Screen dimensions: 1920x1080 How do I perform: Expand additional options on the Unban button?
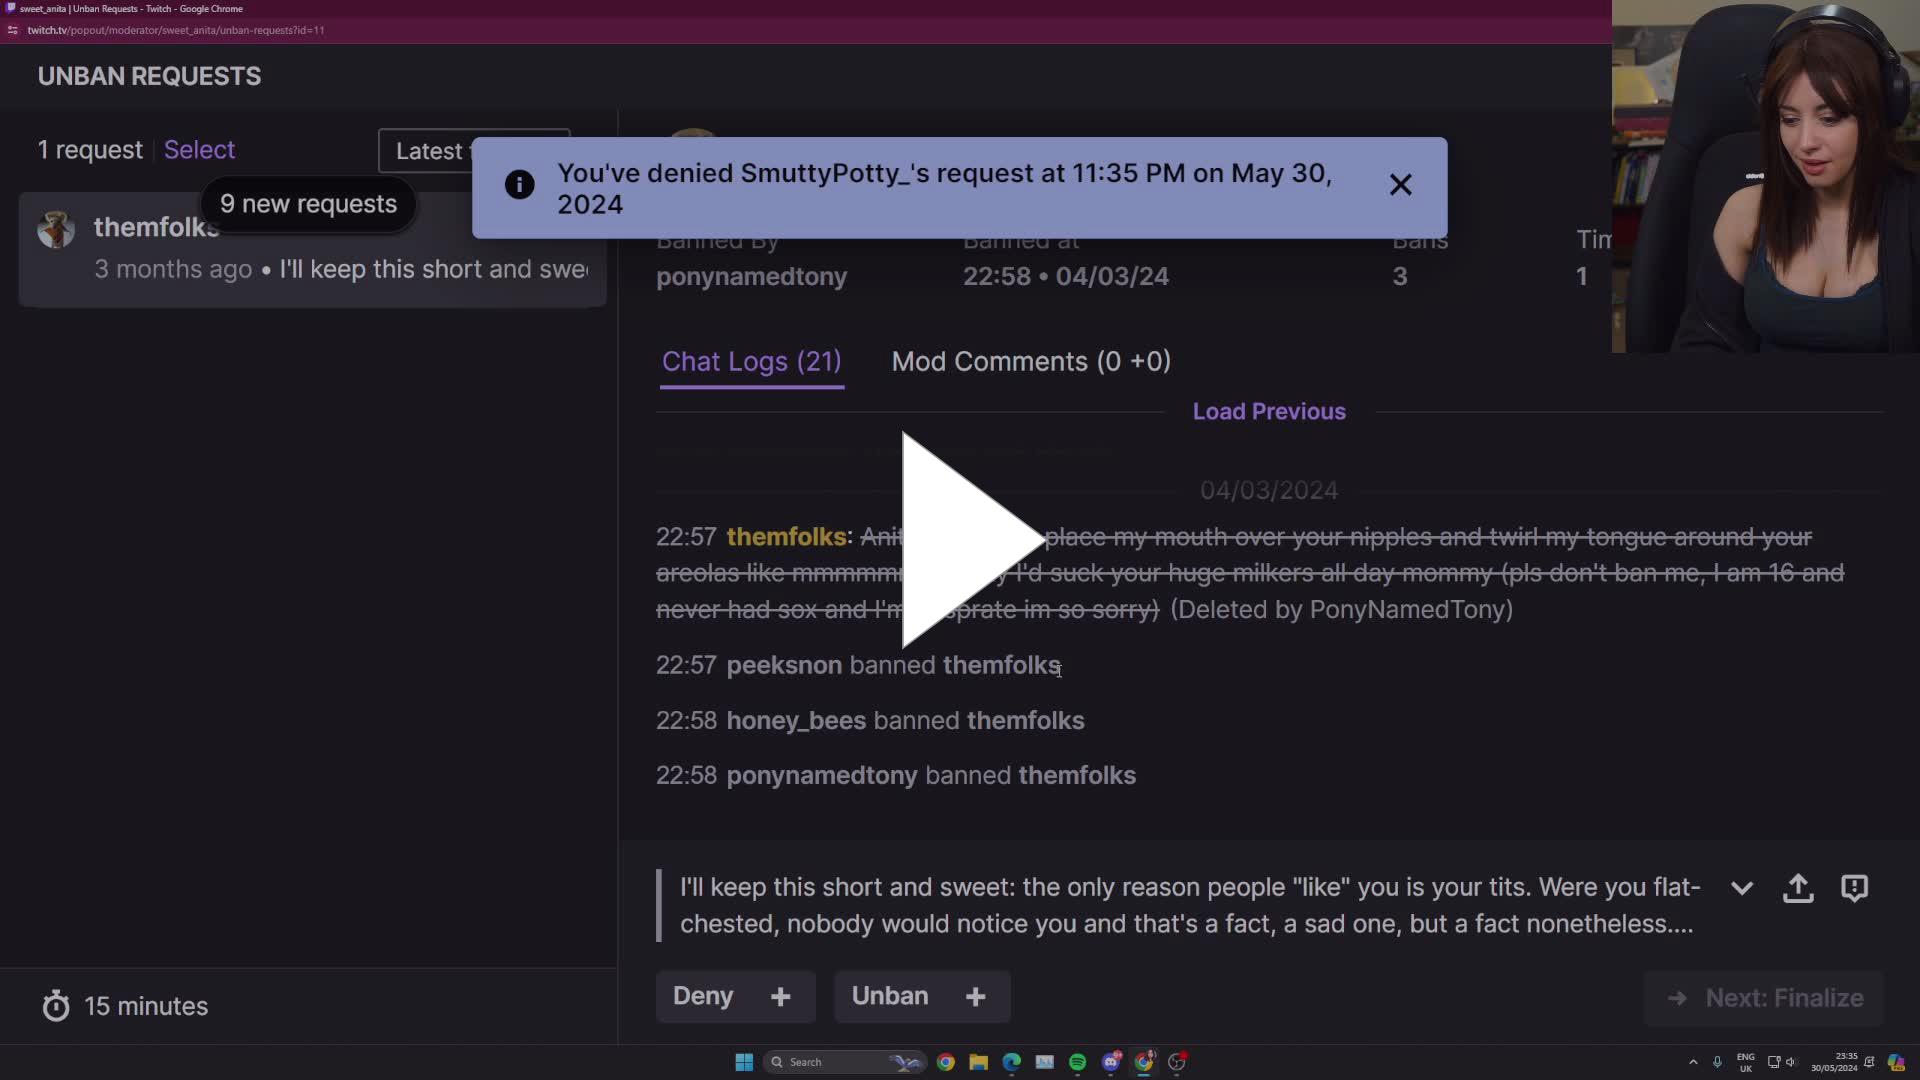tap(976, 996)
